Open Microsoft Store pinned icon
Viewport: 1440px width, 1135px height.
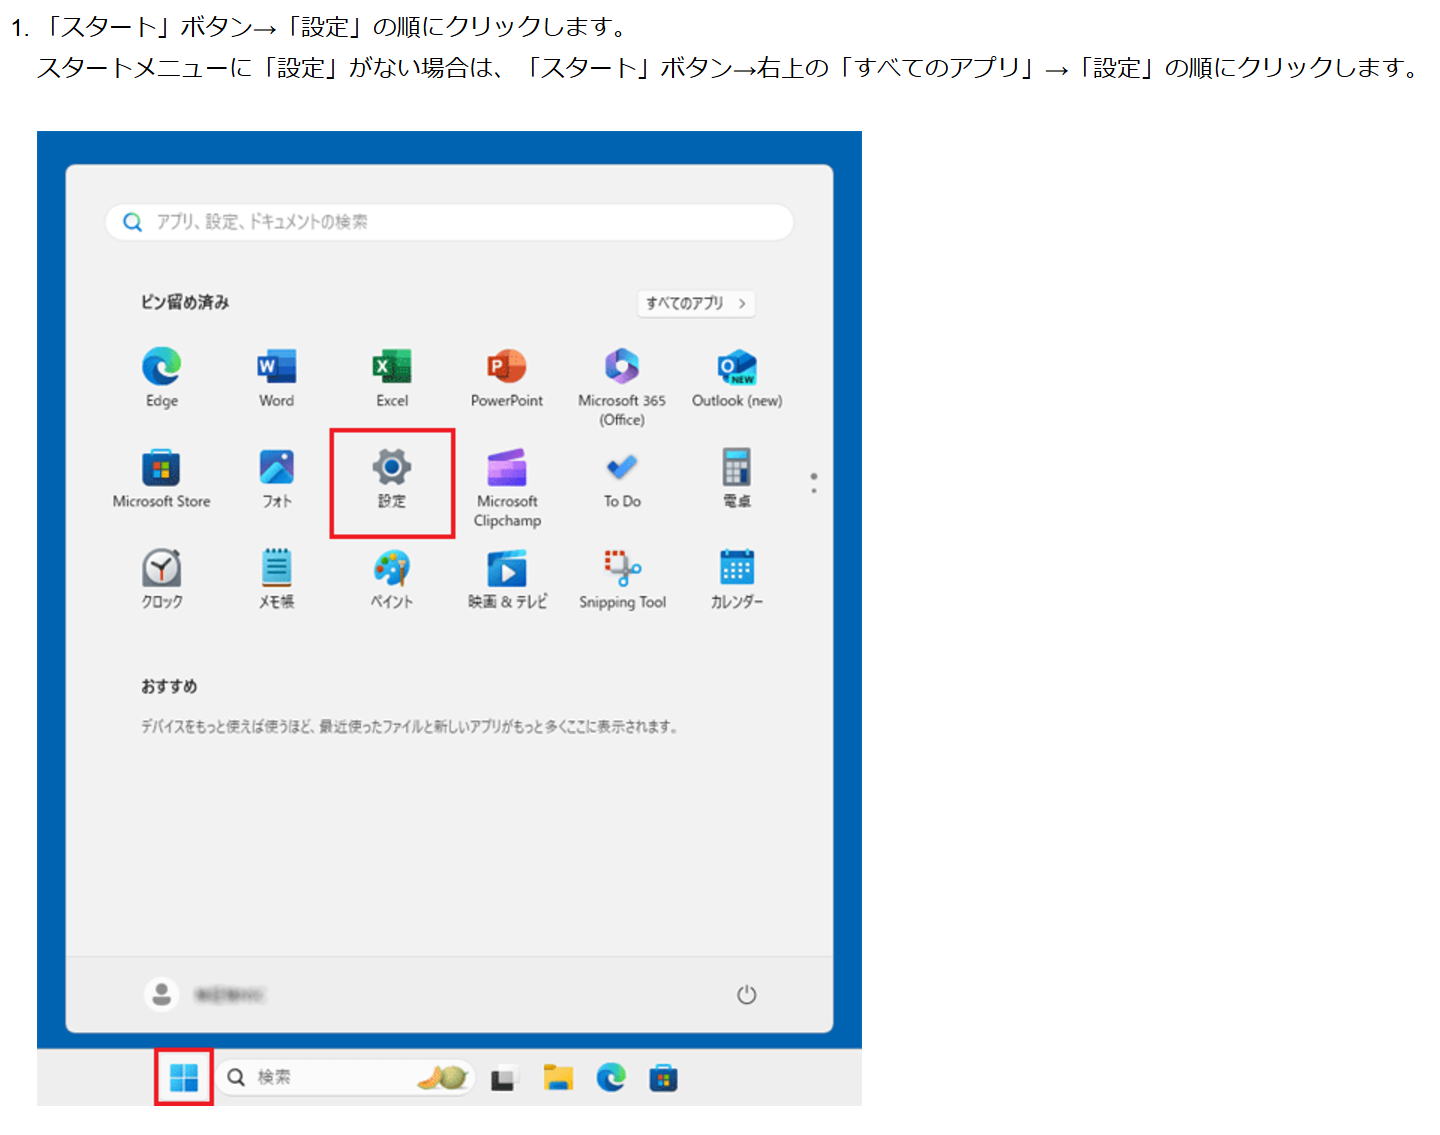[x=161, y=478]
